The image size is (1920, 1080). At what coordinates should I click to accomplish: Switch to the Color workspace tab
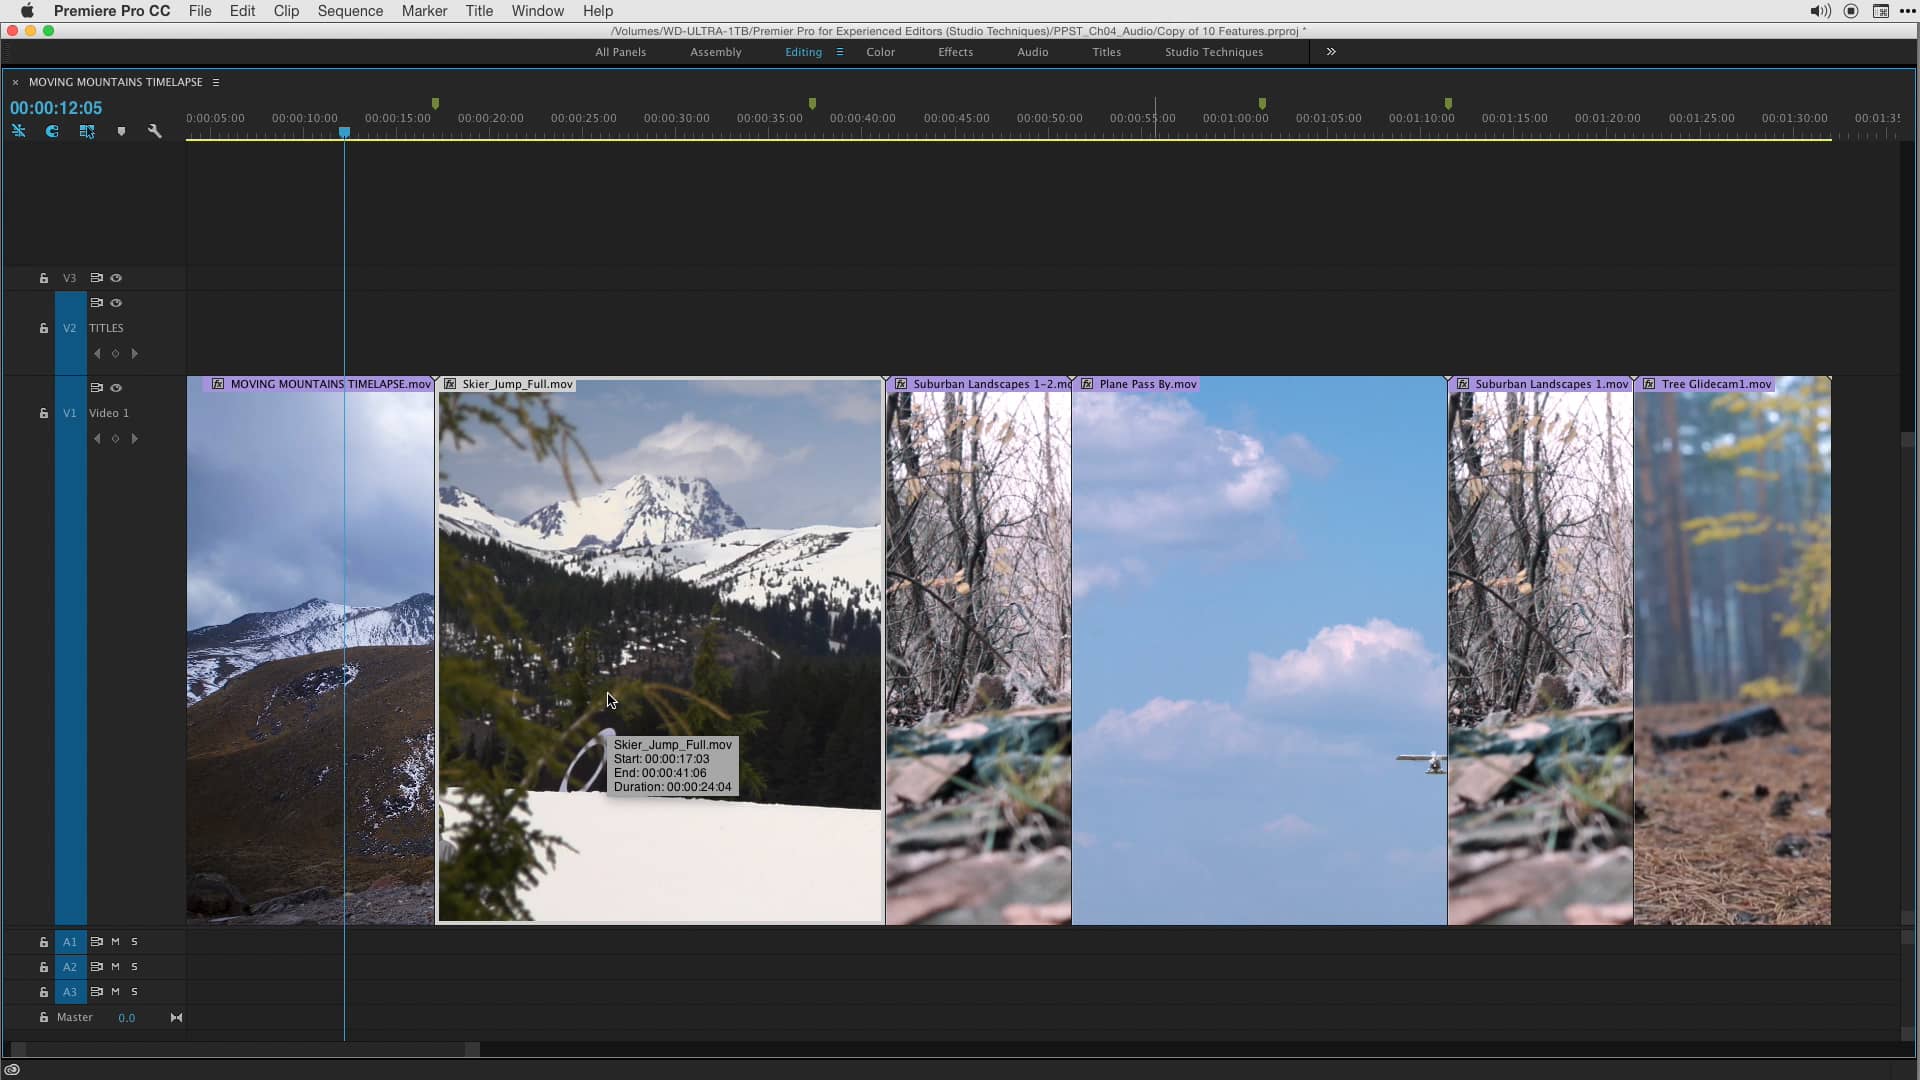point(879,51)
